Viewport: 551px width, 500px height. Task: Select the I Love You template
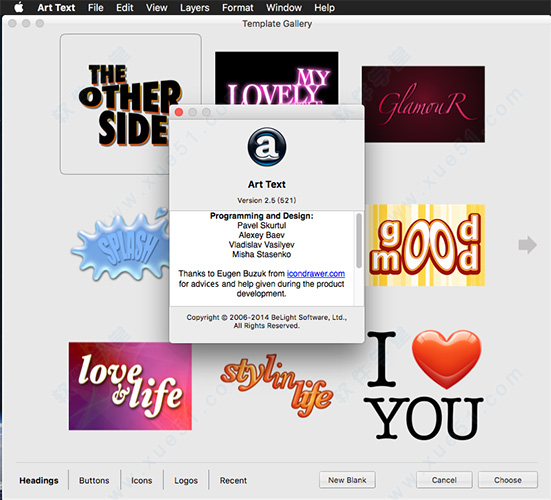(x=425, y=385)
